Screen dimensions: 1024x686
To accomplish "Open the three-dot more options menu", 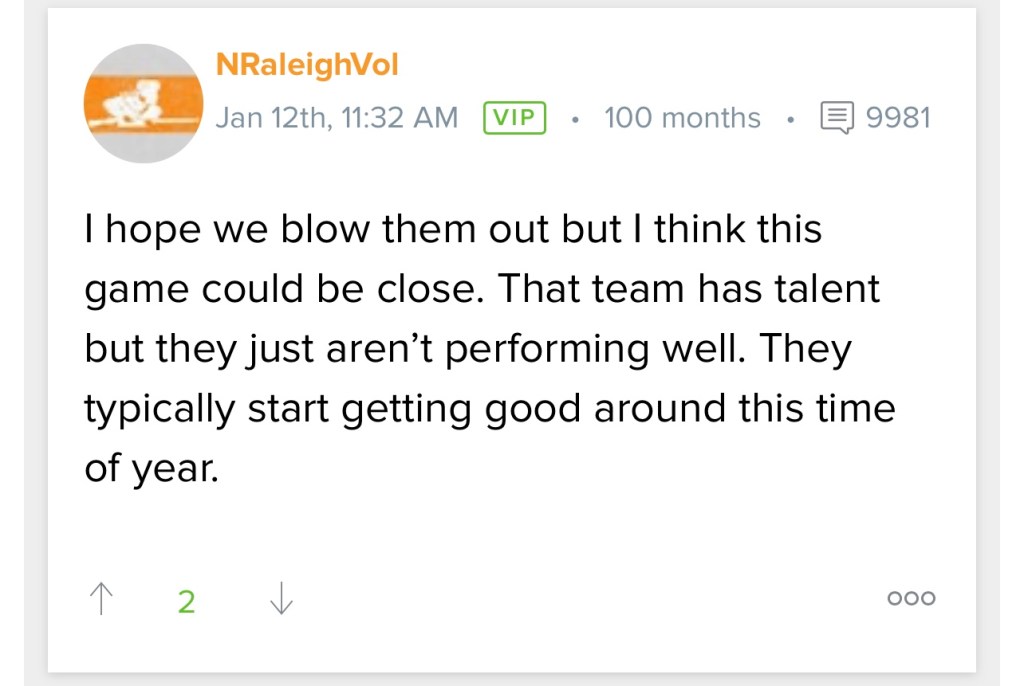I will coord(911,599).
